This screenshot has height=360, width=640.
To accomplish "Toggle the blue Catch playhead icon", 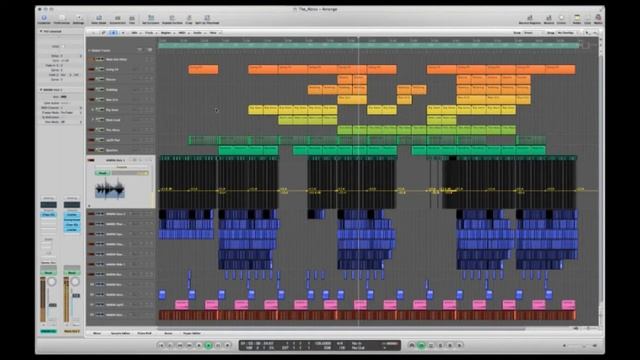I will pos(113,33).
